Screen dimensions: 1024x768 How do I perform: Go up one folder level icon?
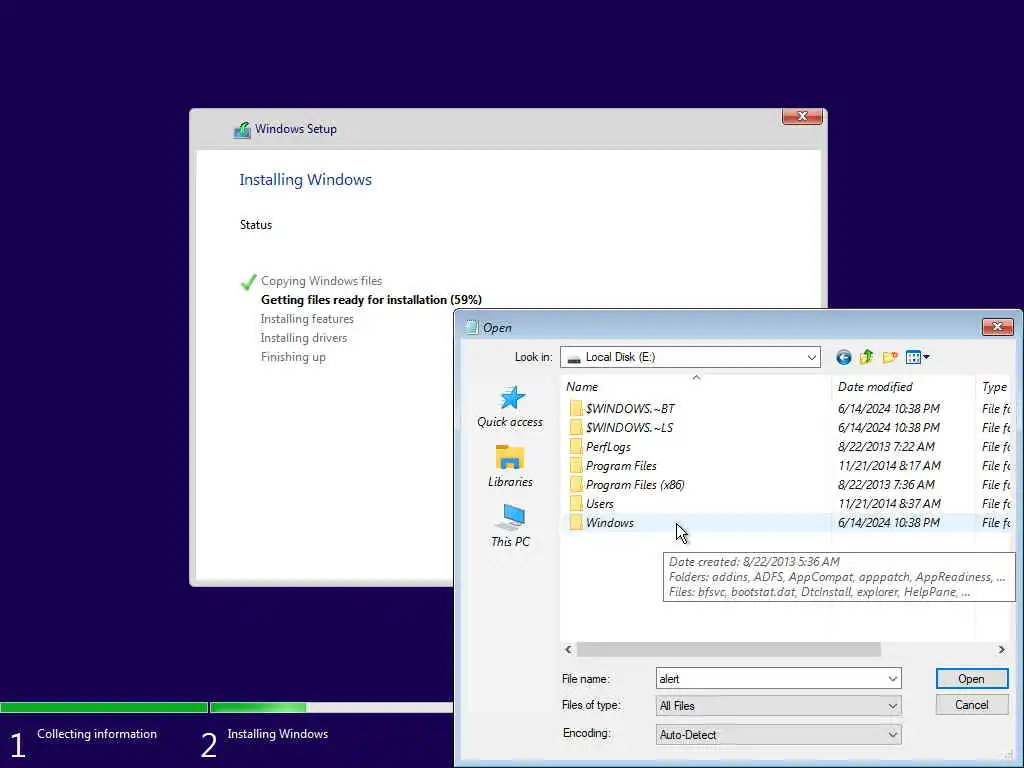pos(867,357)
